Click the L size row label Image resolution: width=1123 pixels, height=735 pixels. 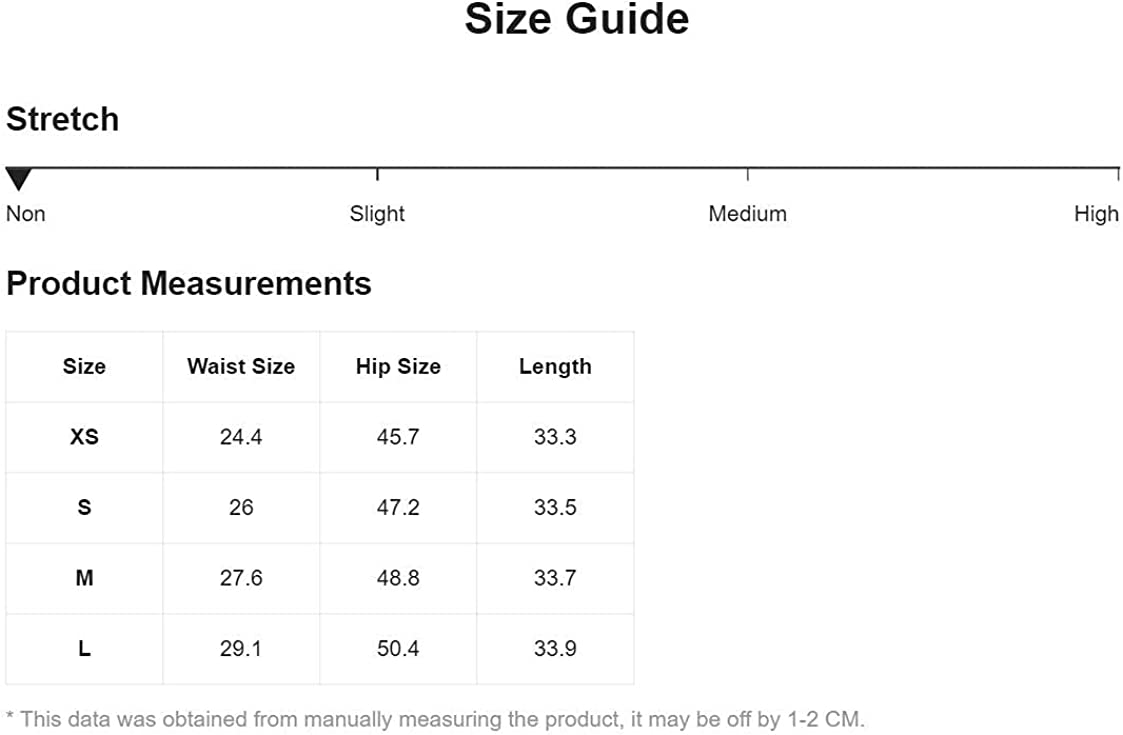pos(84,649)
